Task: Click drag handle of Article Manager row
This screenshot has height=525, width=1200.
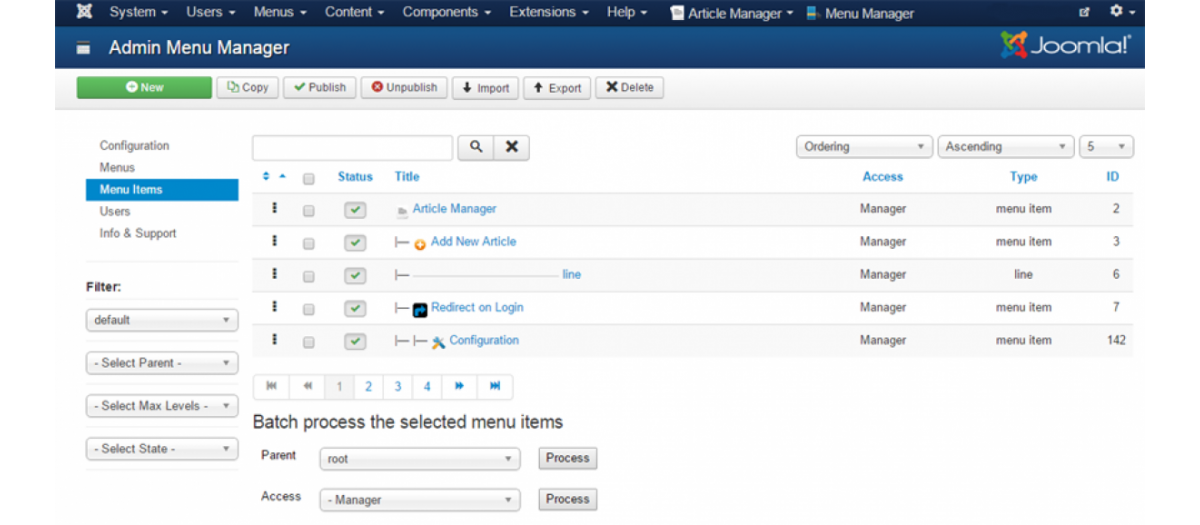Action: [x=274, y=209]
